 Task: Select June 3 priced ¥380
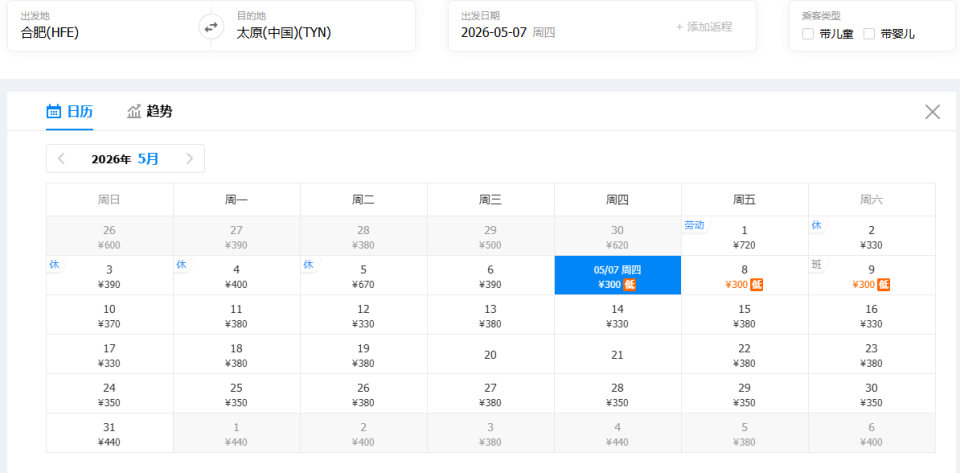click(x=490, y=433)
